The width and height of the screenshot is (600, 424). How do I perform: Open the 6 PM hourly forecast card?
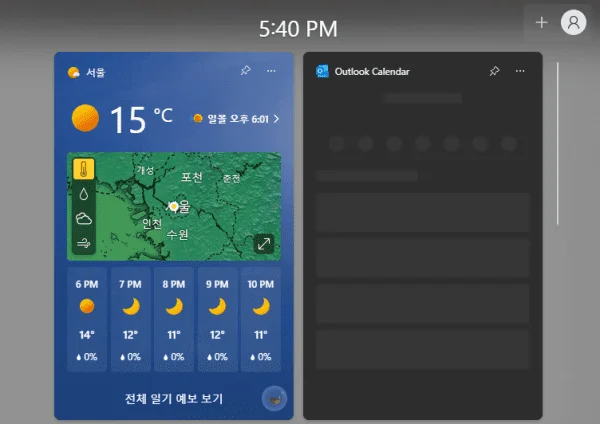[x=87, y=320]
